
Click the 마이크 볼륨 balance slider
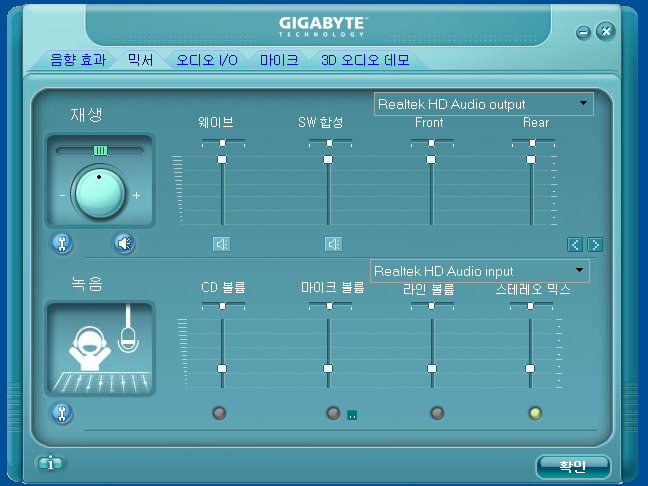(330, 306)
